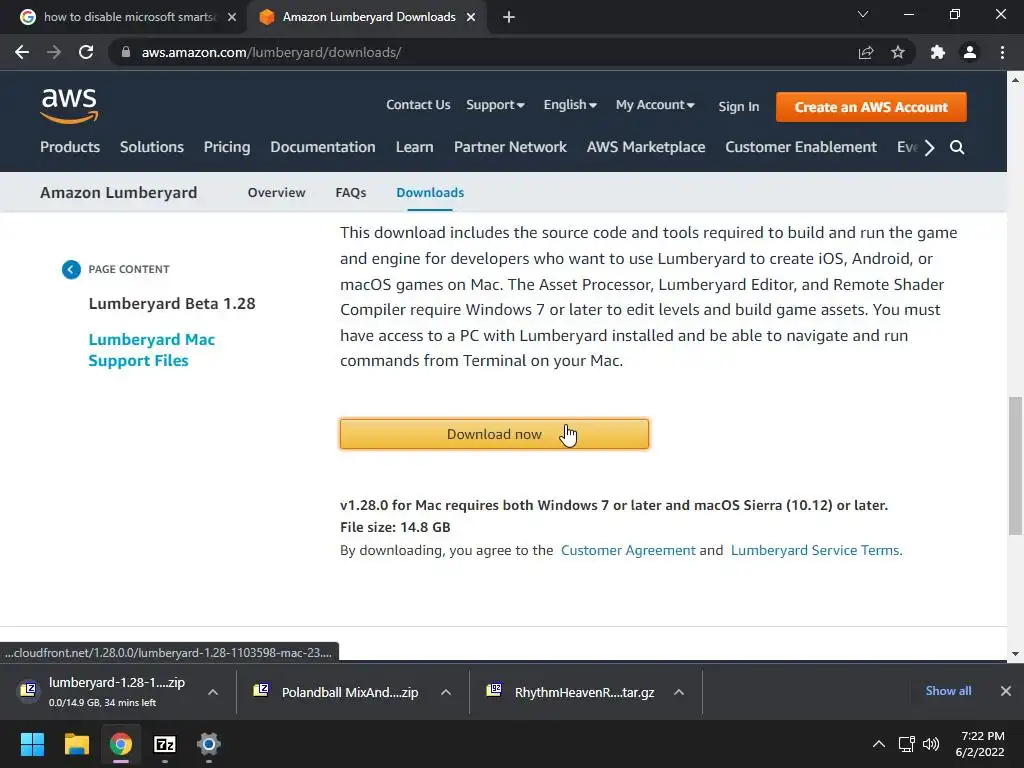Open the Learn menu

[x=414, y=147]
